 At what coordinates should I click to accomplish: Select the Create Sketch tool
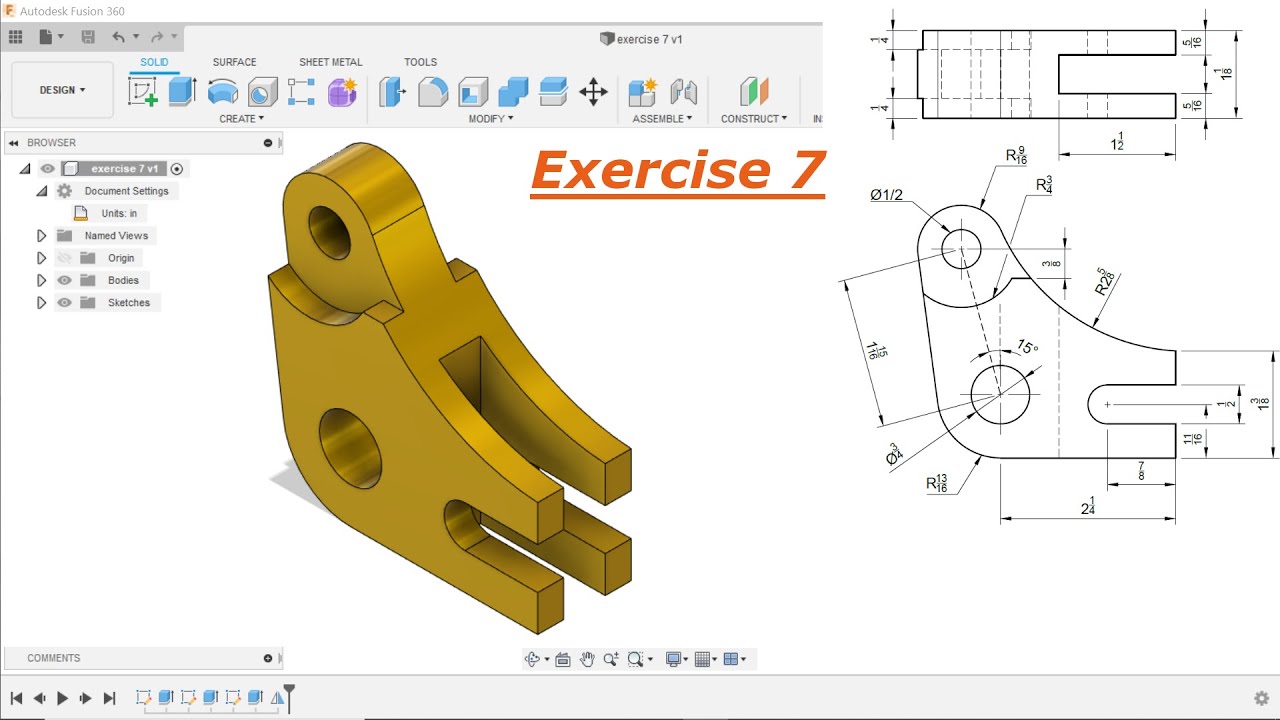tap(143, 92)
